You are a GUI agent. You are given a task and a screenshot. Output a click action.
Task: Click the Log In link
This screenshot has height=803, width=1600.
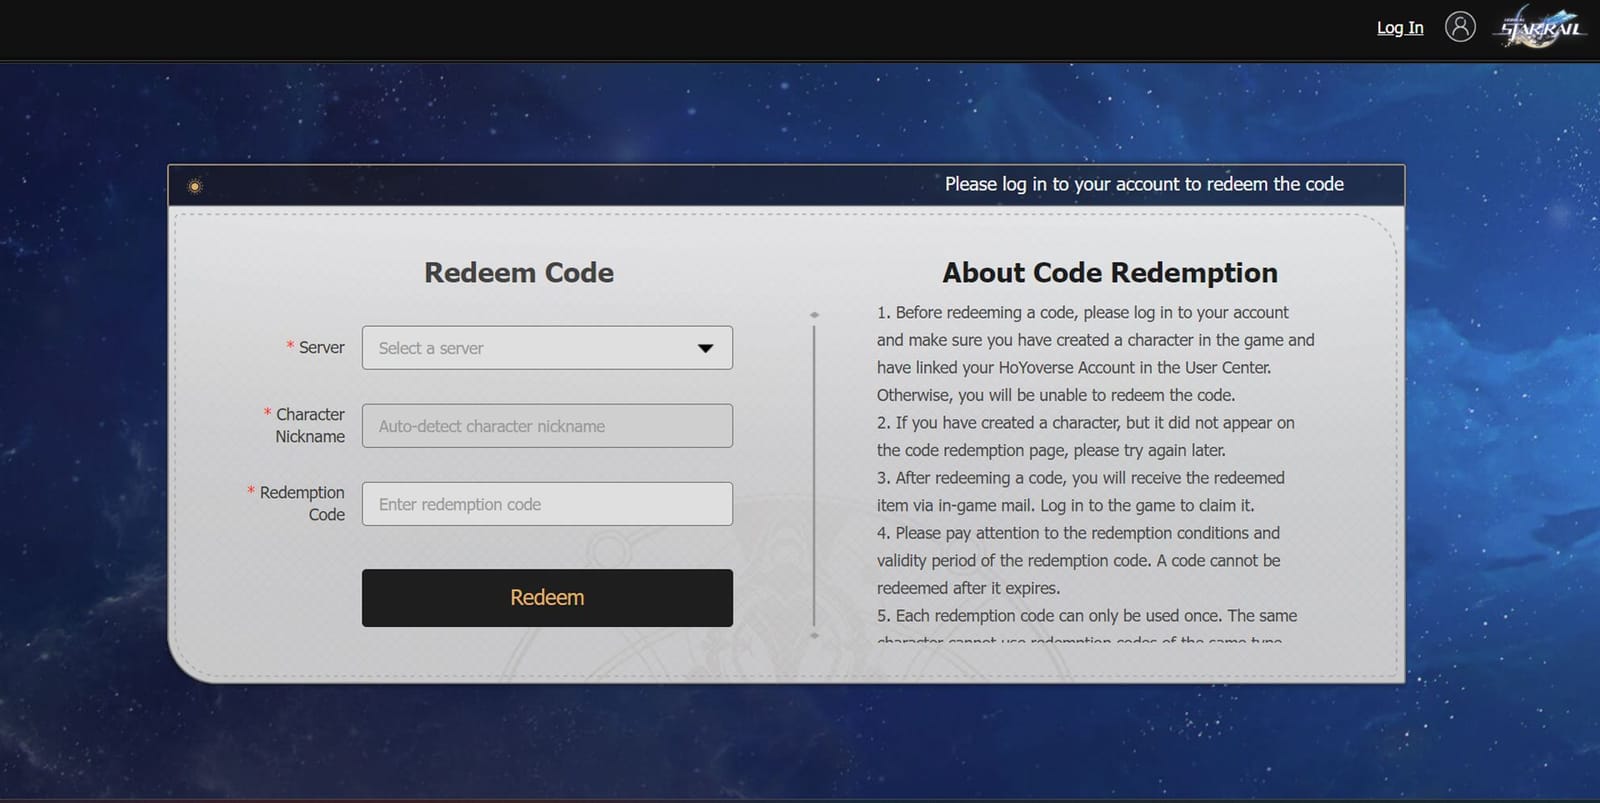pyautogui.click(x=1399, y=28)
